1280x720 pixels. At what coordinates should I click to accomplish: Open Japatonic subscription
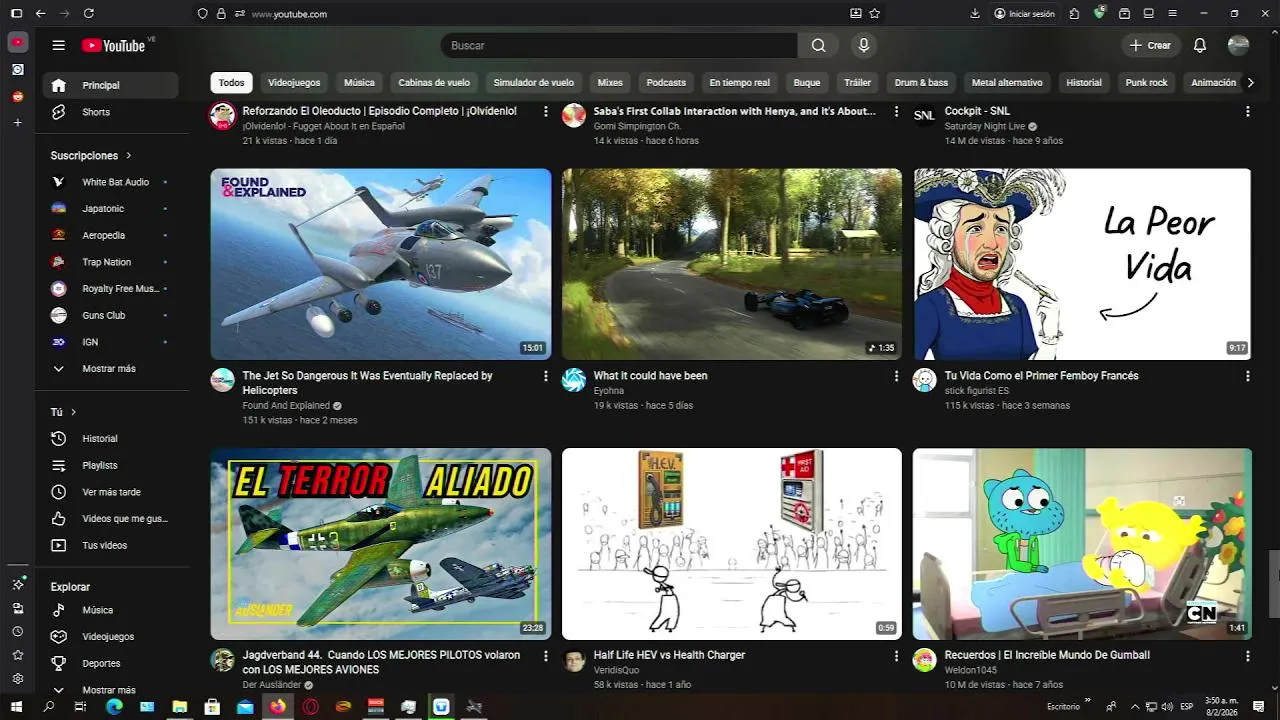tap(110, 209)
